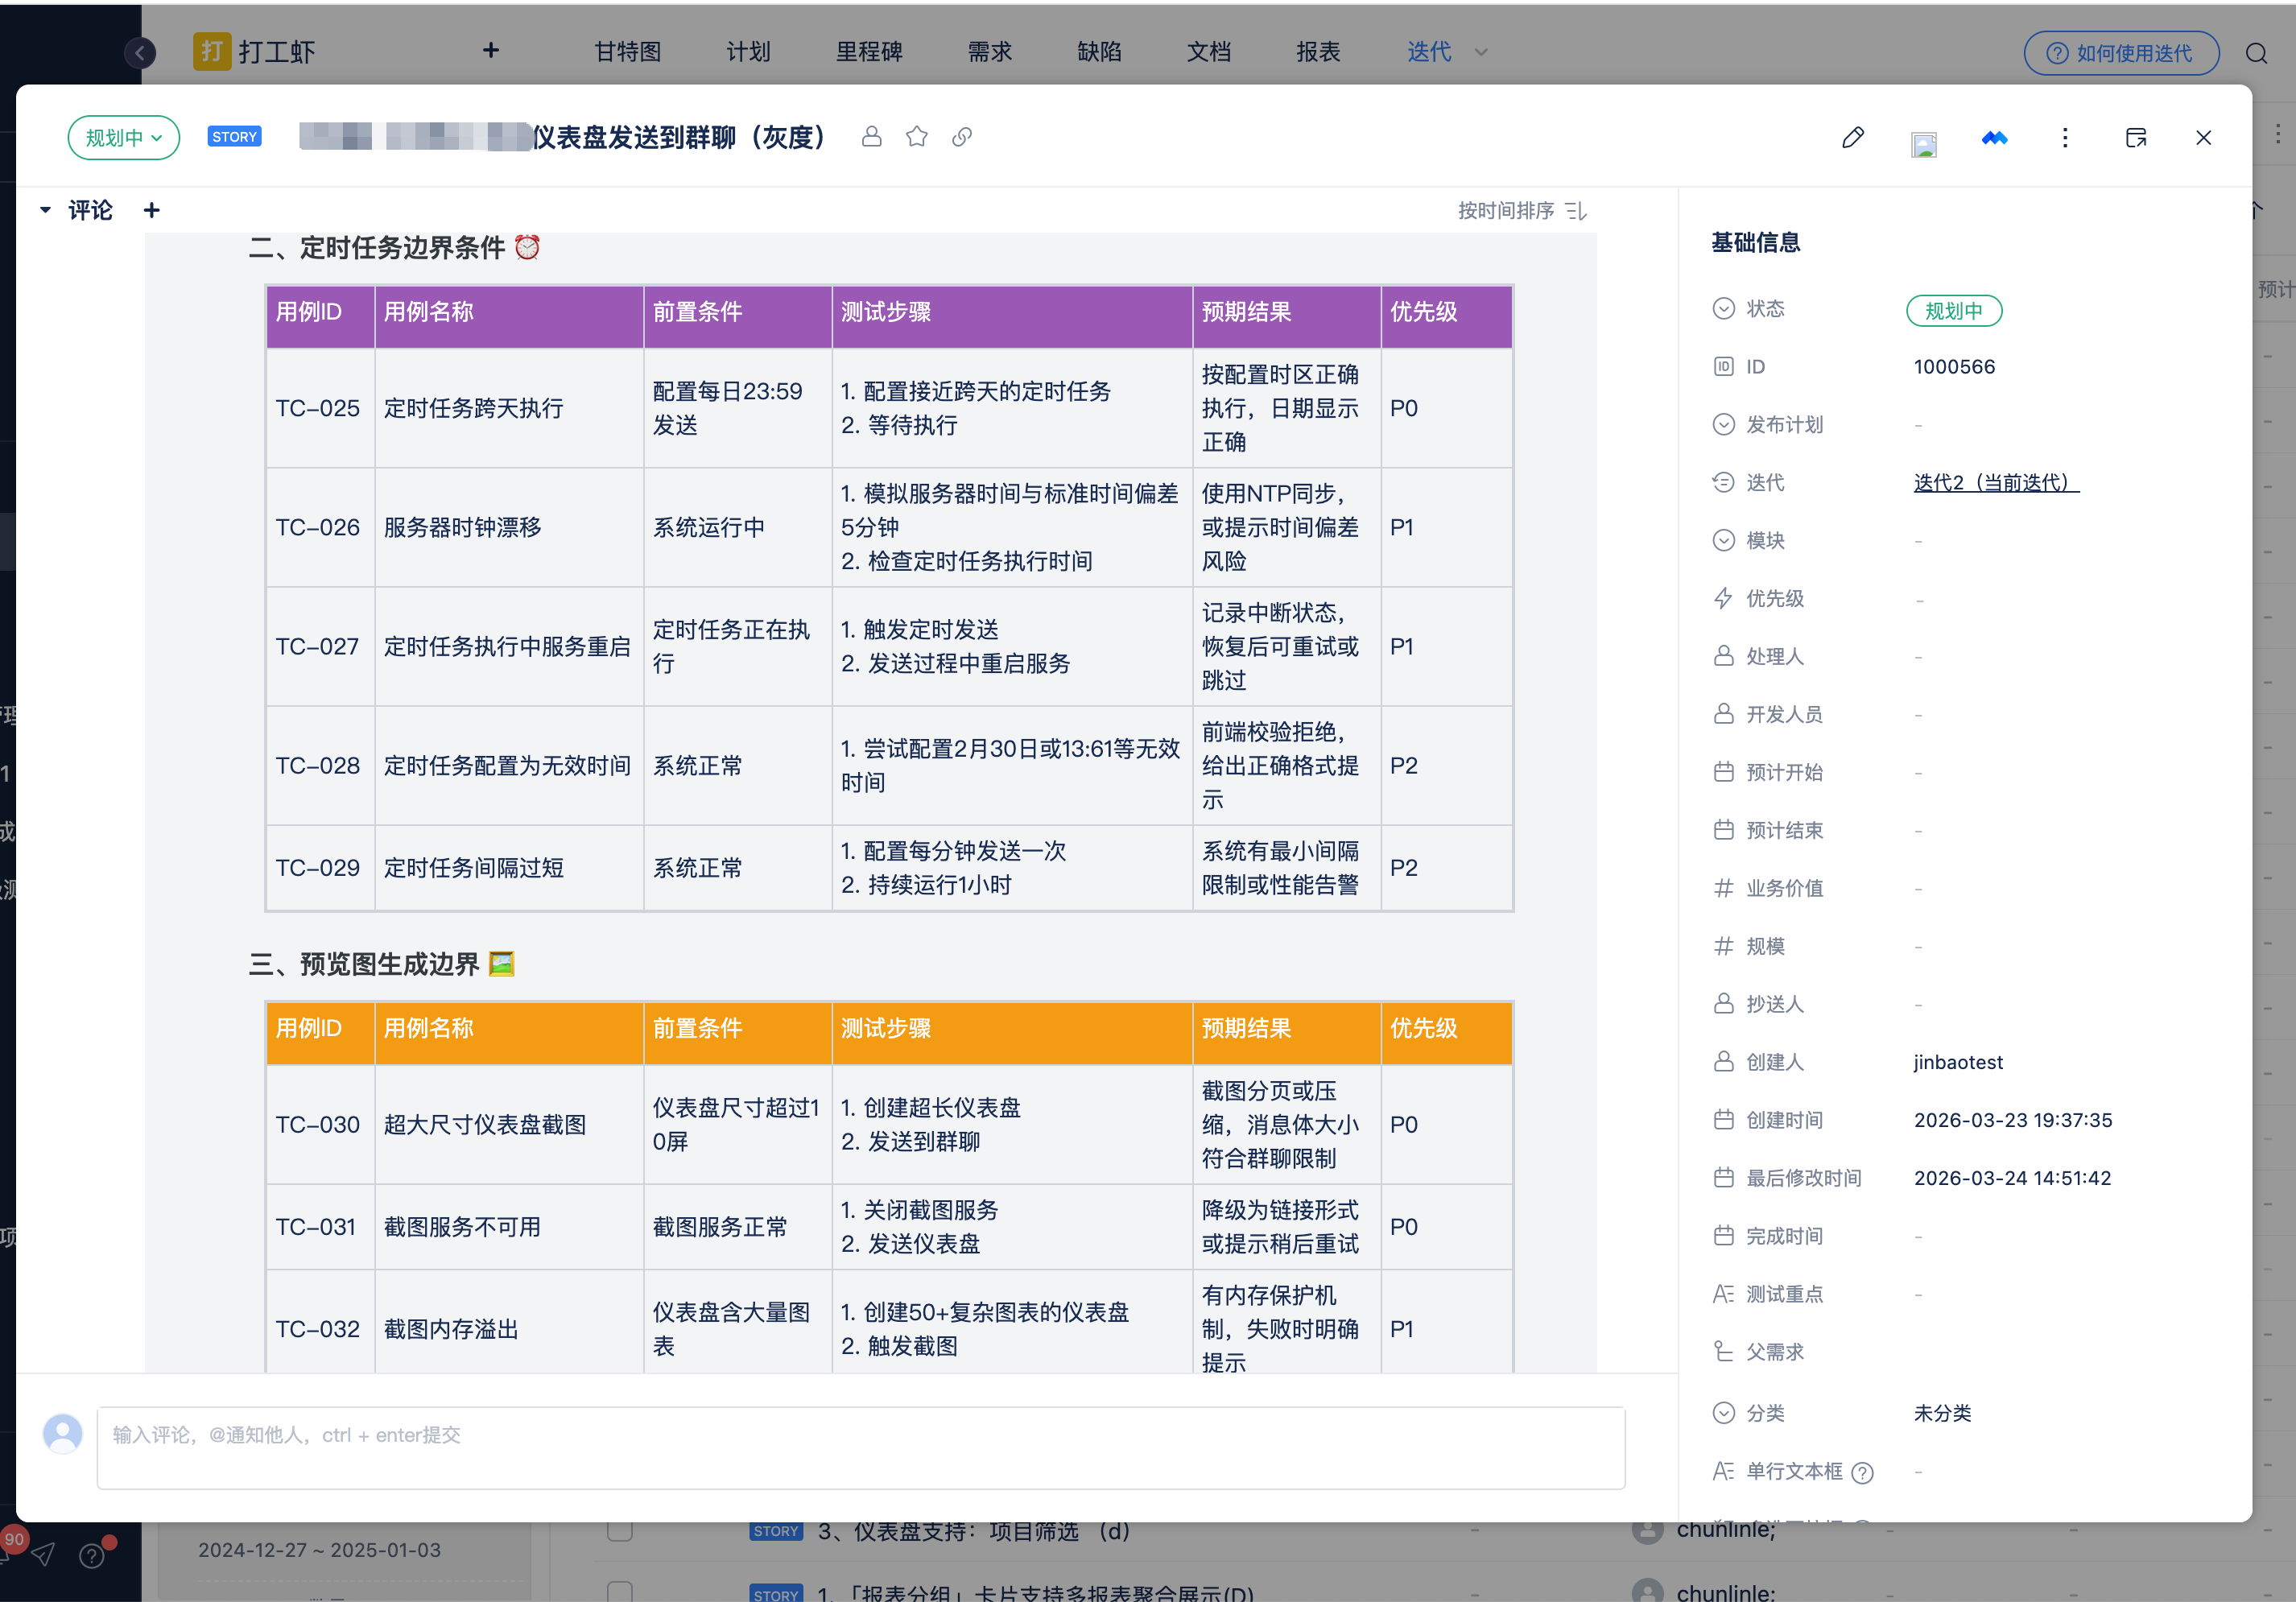Click the pencil edit icon
2296x1602 pixels.
(1852, 137)
